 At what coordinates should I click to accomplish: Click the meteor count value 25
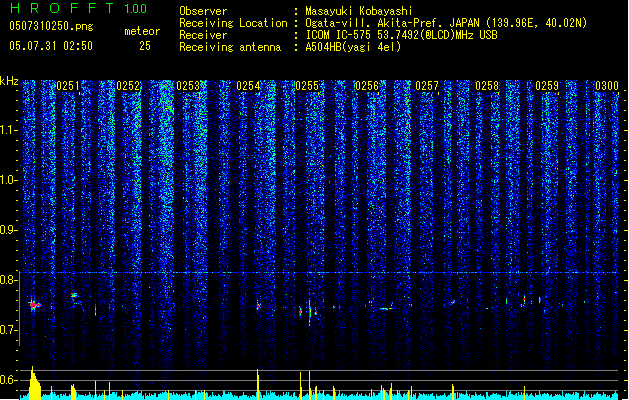145,46
